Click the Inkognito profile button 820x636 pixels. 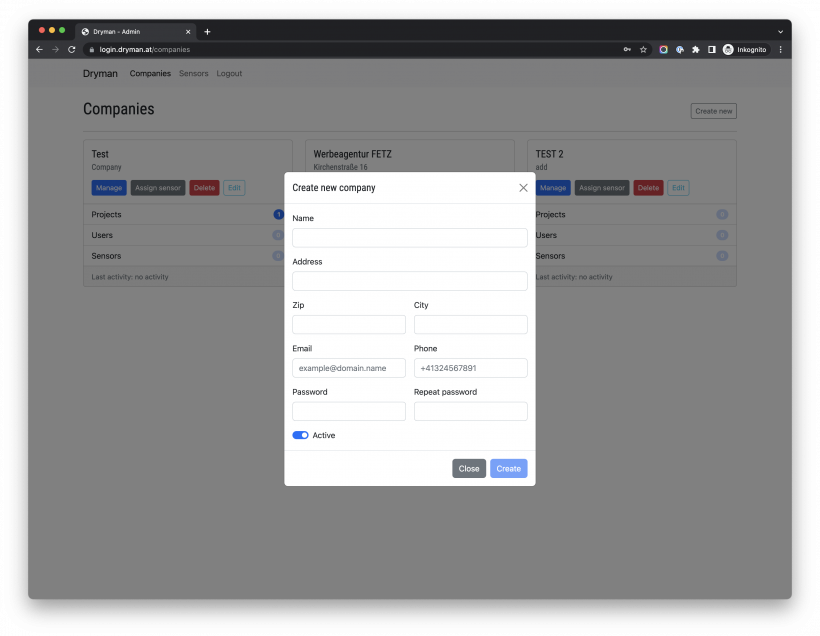click(745, 49)
